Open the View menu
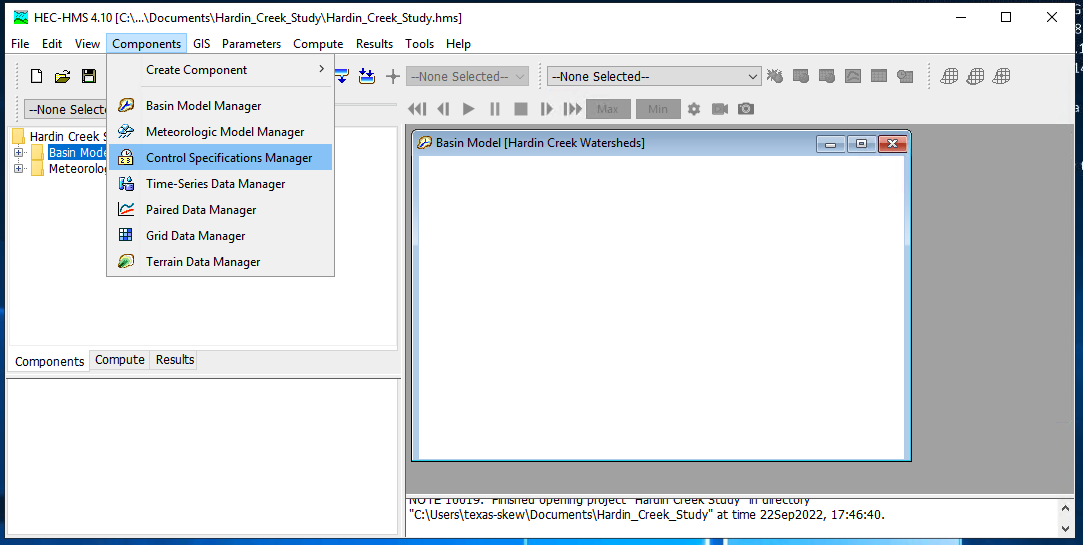 point(87,44)
